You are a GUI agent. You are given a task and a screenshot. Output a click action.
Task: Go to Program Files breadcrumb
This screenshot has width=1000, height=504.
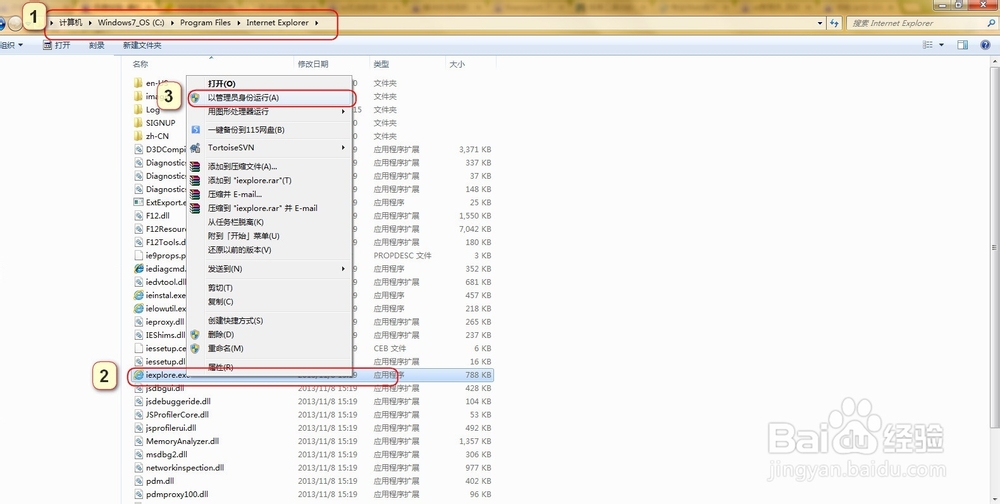205,23
